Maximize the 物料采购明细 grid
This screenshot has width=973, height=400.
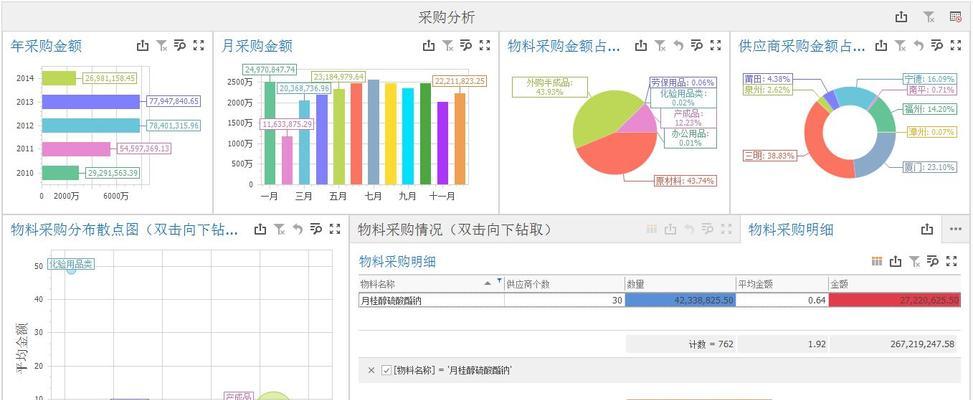tap(951, 262)
